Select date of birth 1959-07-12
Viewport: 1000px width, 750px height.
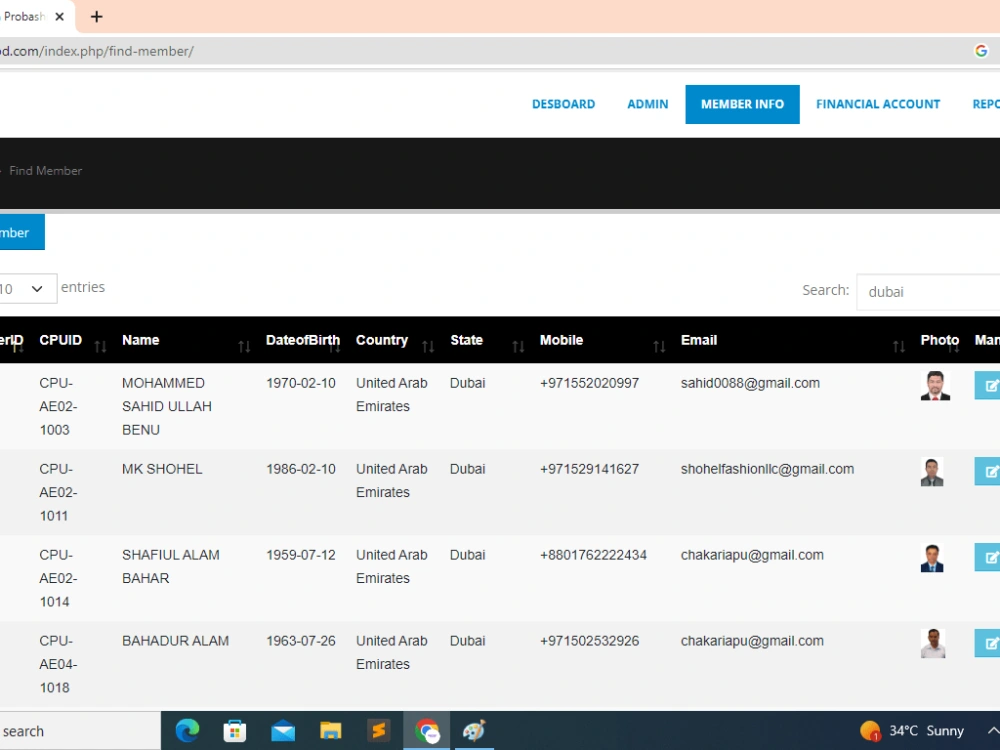click(300, 555)
